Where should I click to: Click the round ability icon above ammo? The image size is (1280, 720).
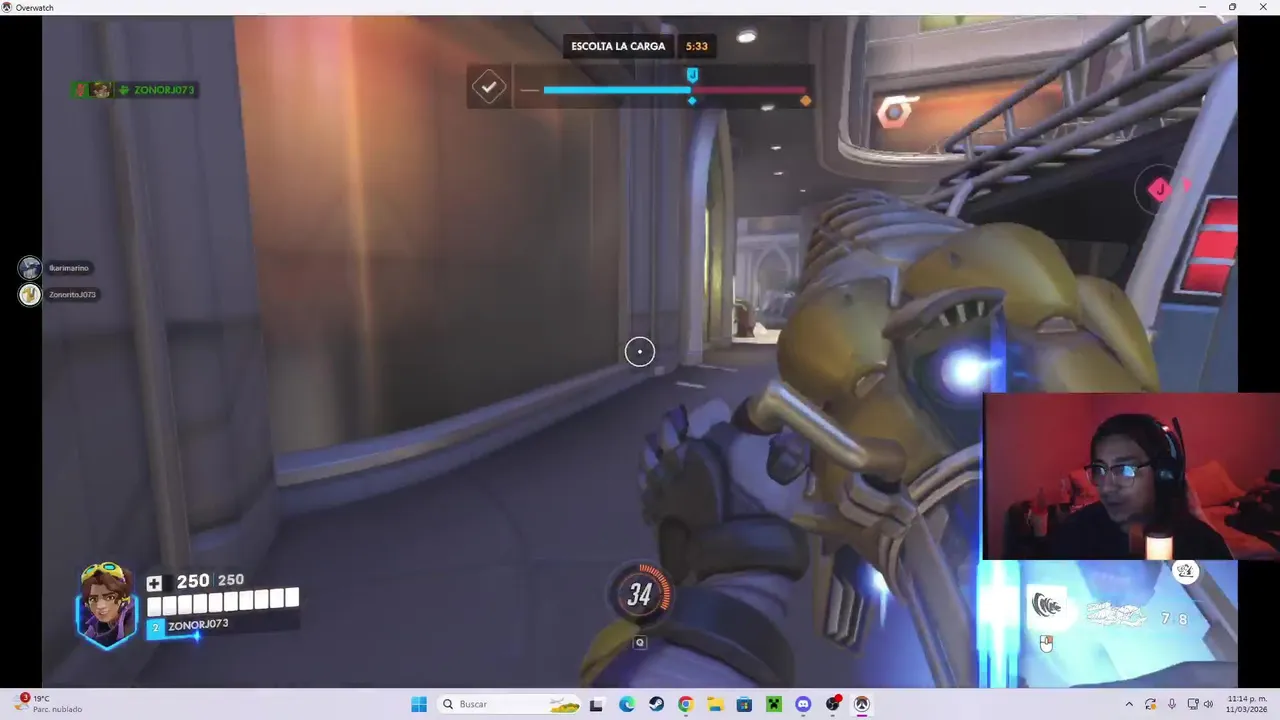coord(1185,571)
